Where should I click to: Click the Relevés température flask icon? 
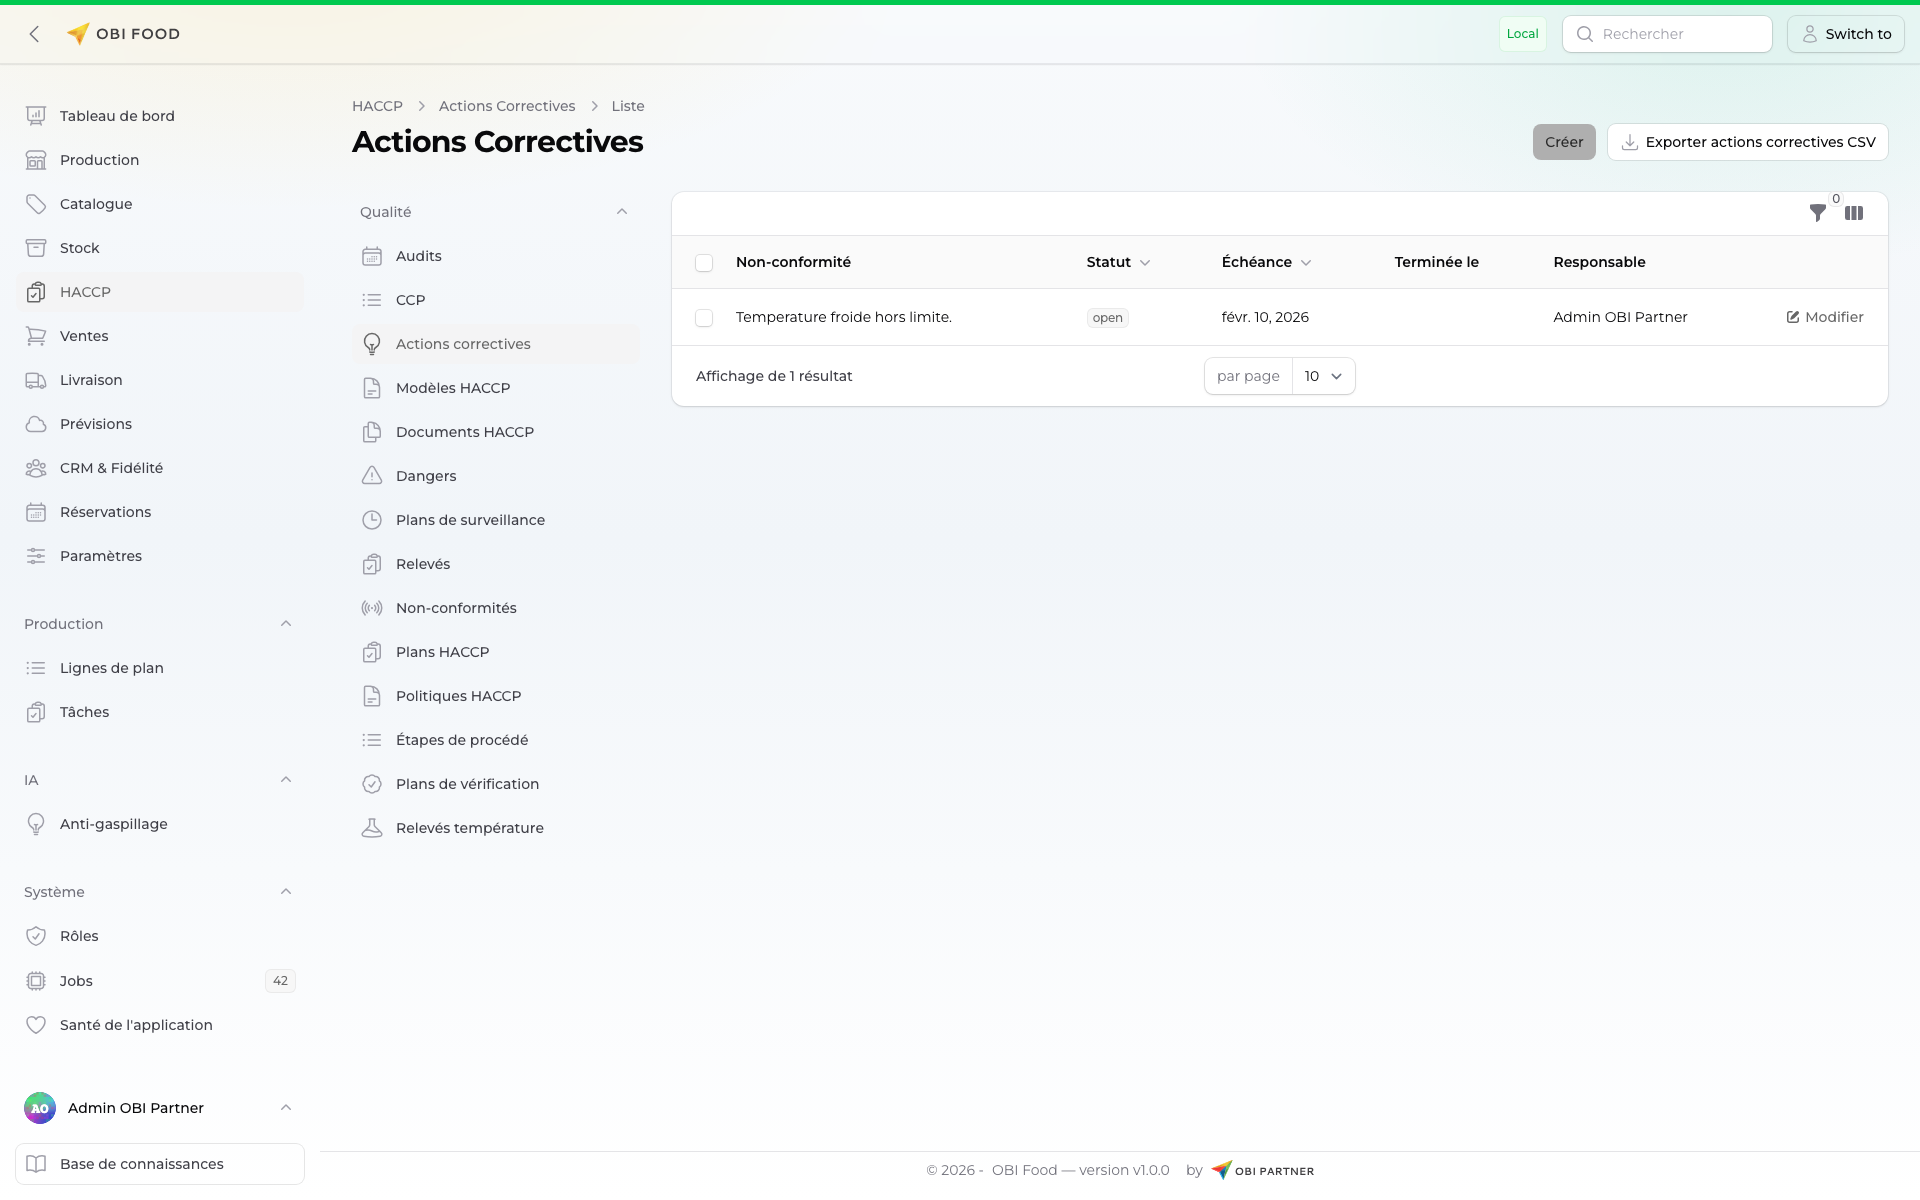click(x=372, y=828)
